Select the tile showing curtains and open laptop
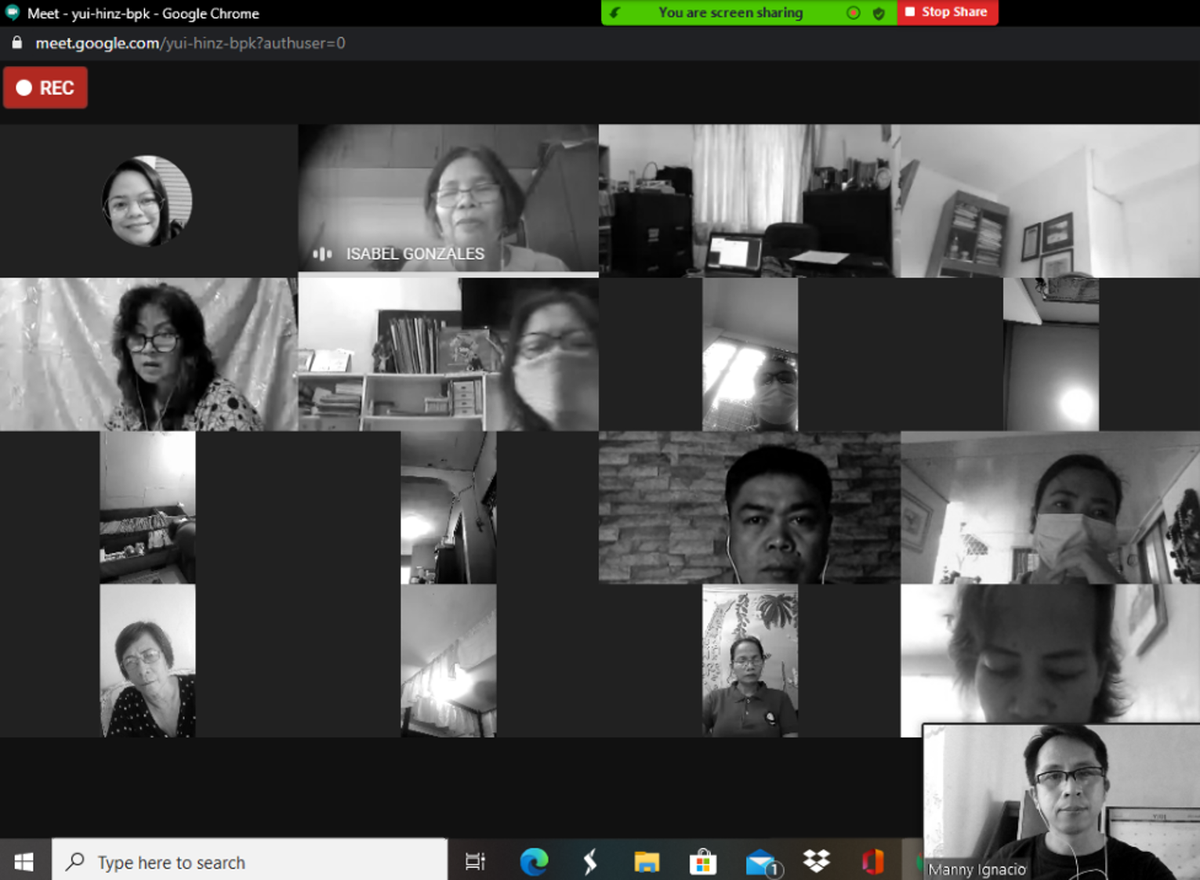 (749, 201)
